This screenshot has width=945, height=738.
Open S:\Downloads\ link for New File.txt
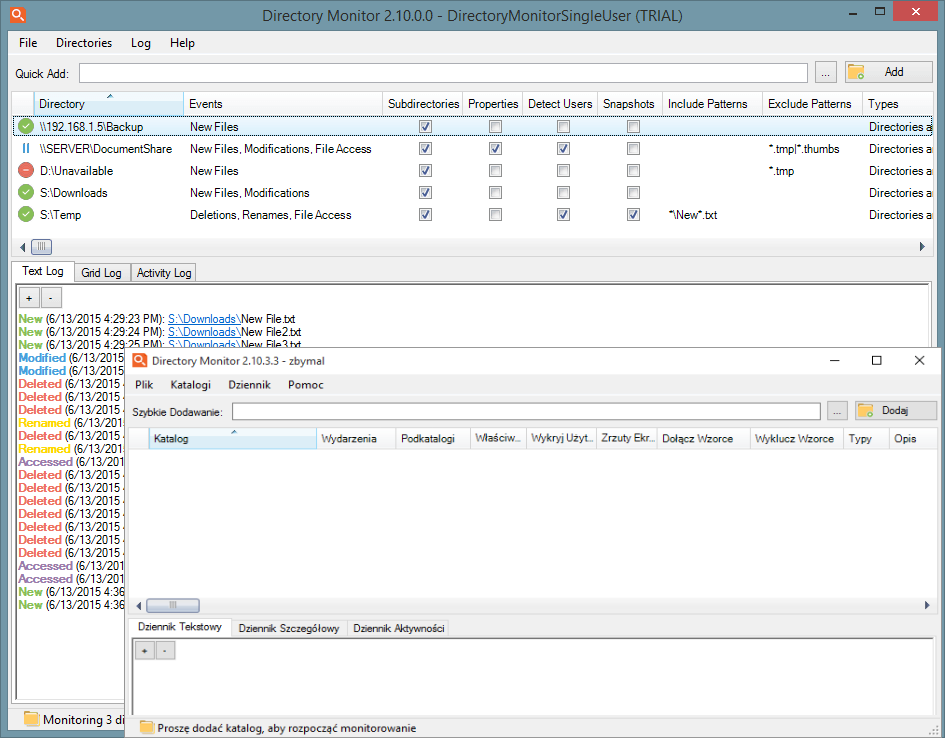(204, 319)
